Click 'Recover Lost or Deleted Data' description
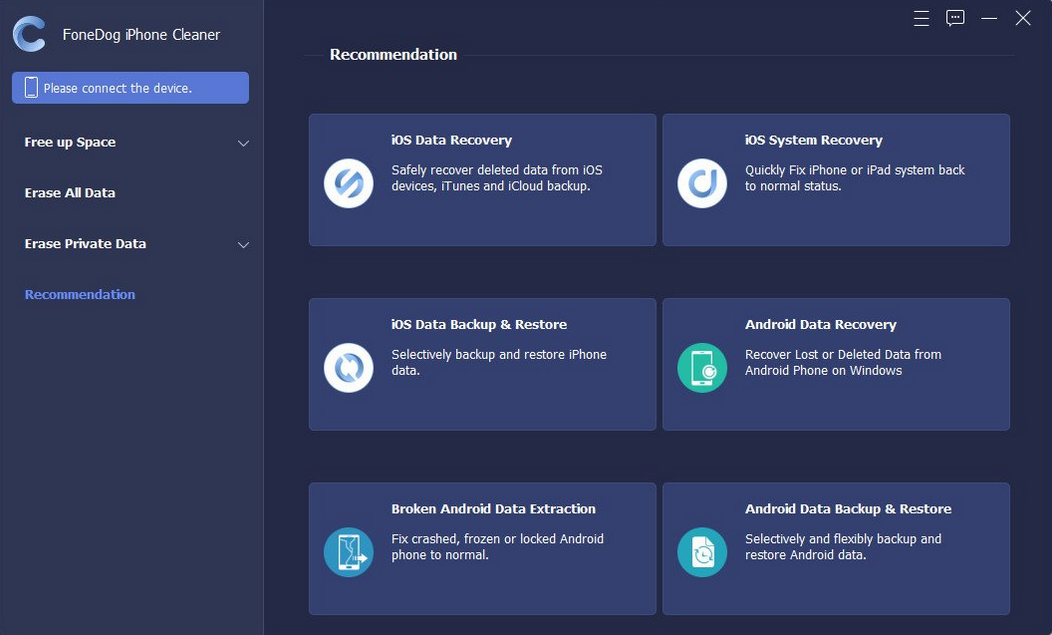The width and height of the screenshot is (1052, 635). [x=843, y=362]
